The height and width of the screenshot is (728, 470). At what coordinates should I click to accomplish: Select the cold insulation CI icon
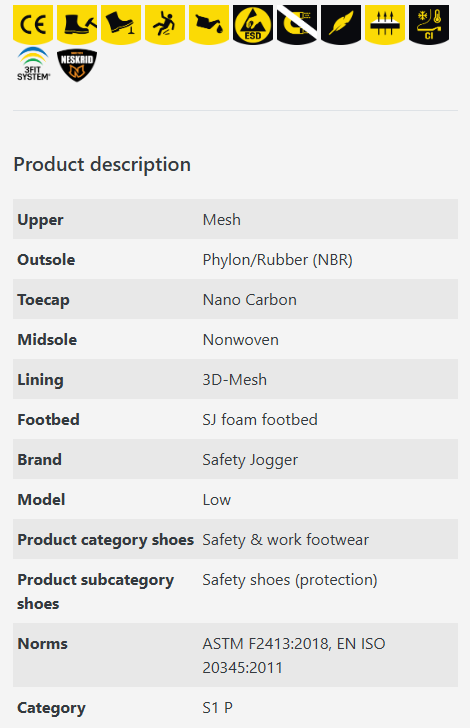point(429,25)
